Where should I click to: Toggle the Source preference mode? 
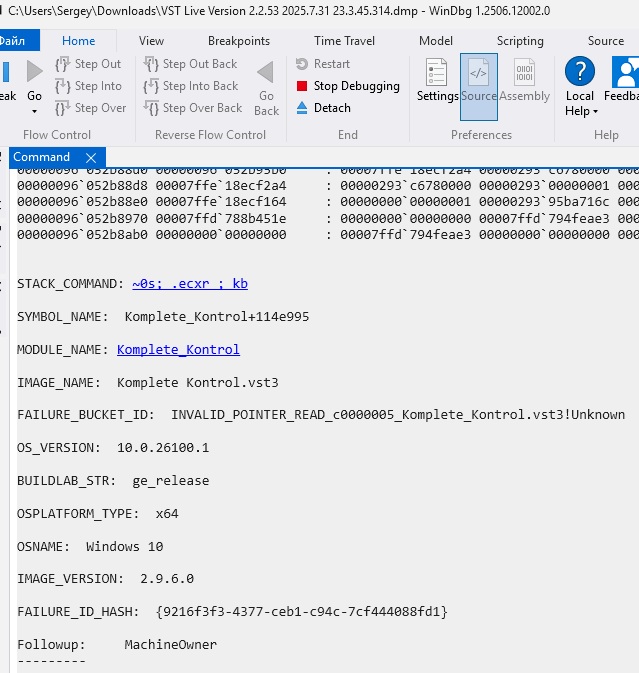coord(479,87)
